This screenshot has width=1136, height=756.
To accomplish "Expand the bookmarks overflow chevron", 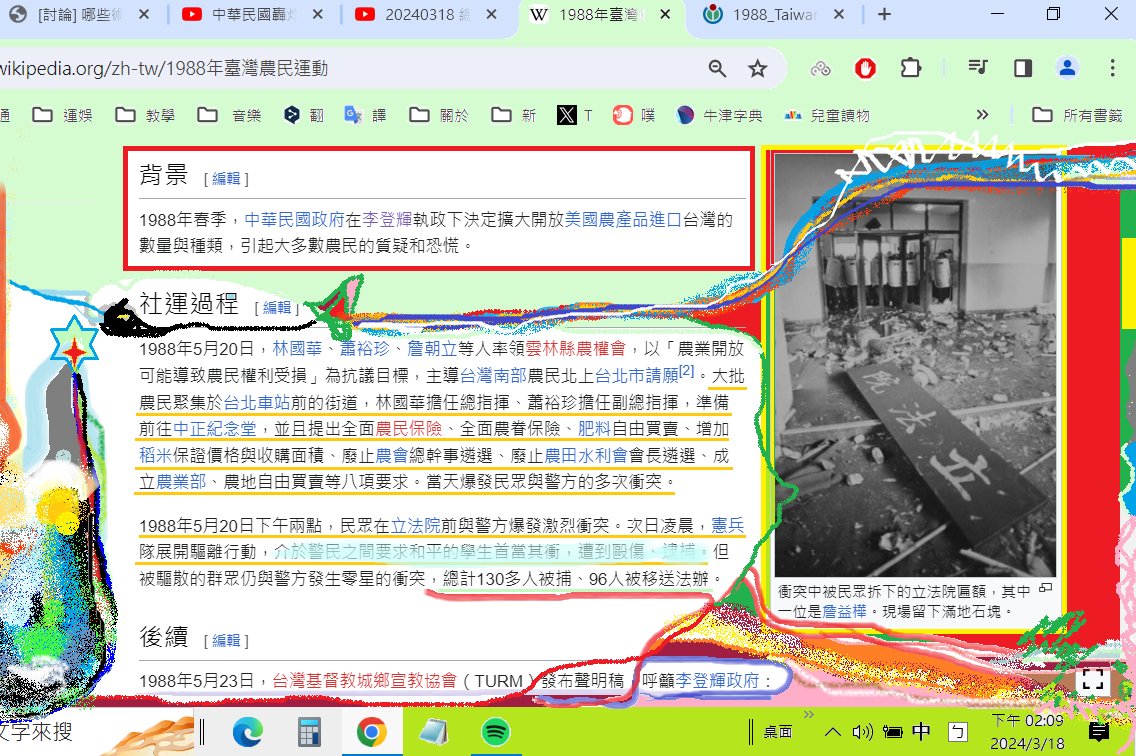I will tap(982, 115).
